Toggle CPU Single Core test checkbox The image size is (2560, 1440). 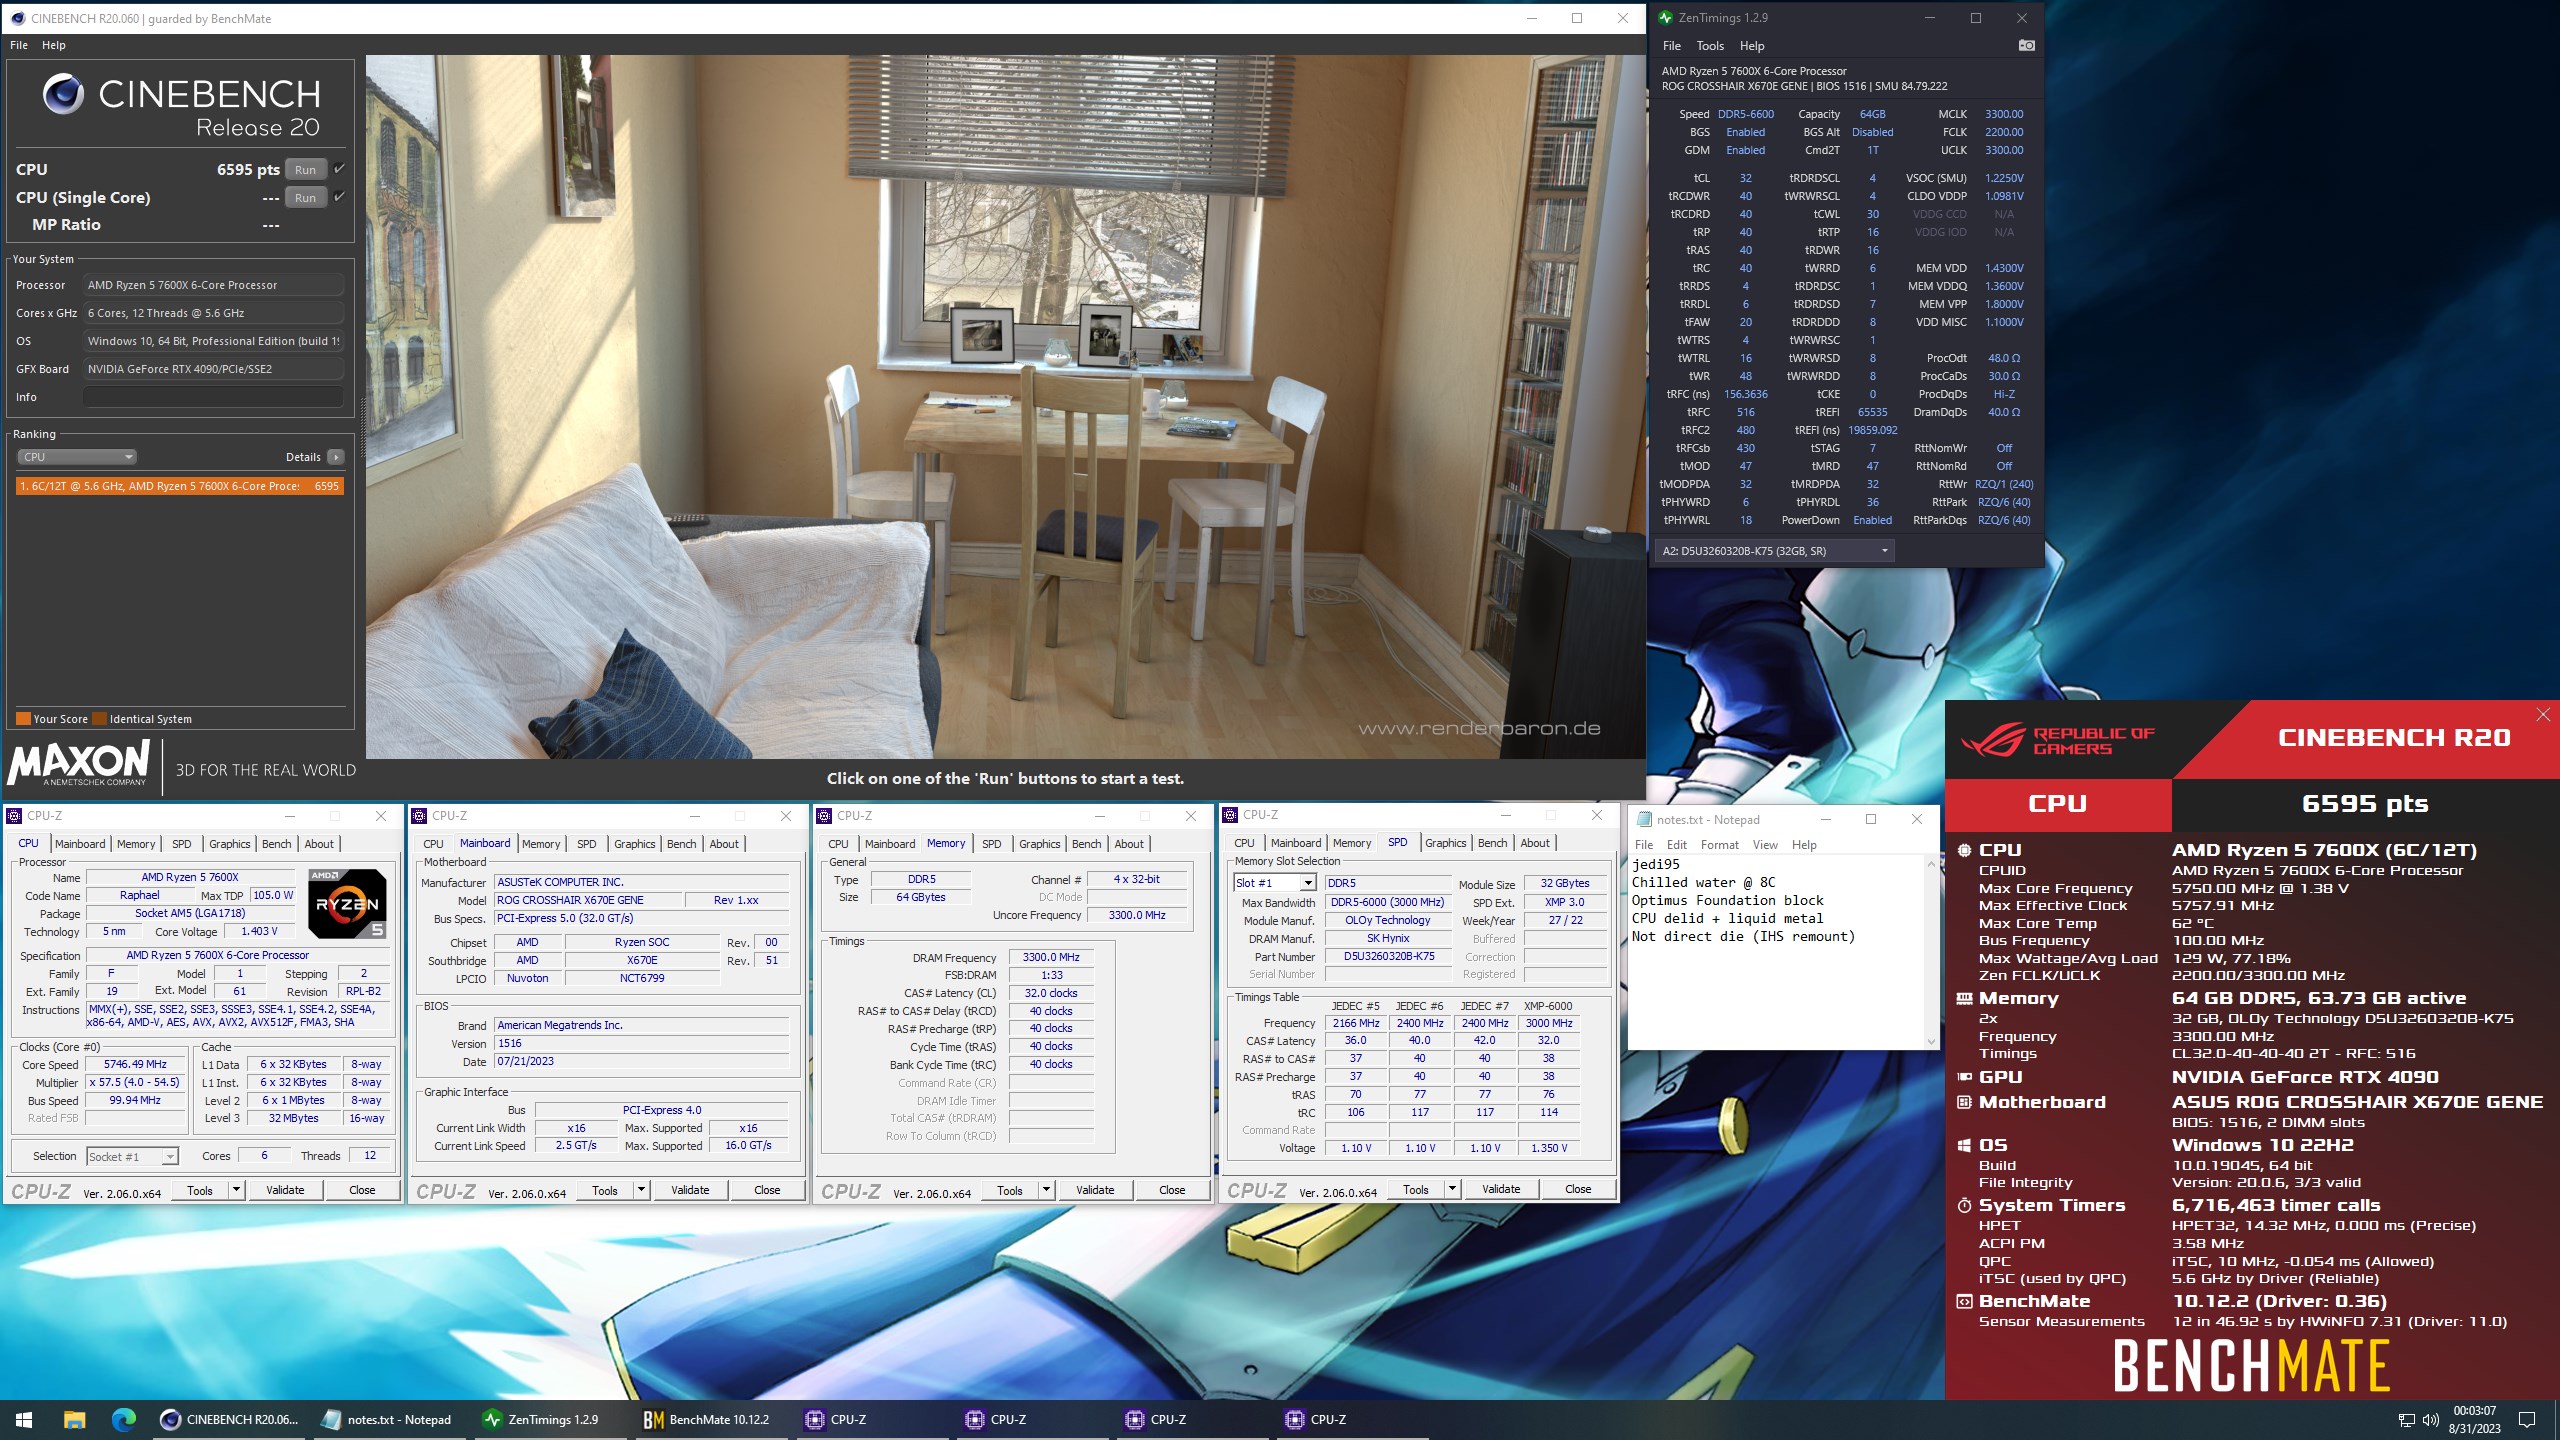click(x=340, y=196)
